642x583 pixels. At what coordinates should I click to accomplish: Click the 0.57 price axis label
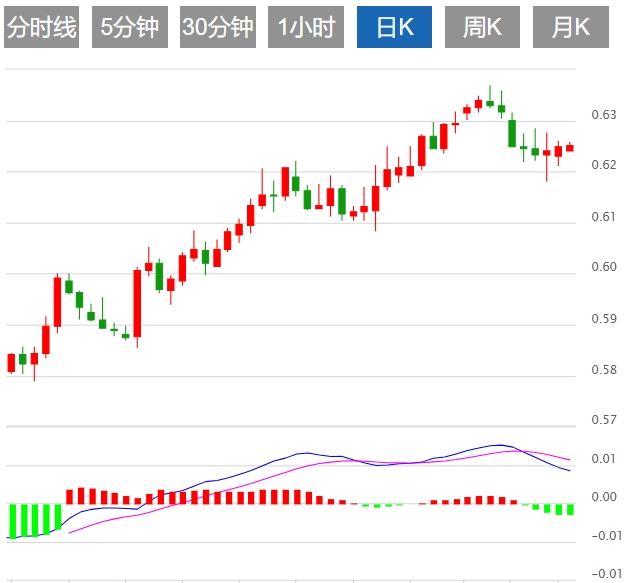604,420
